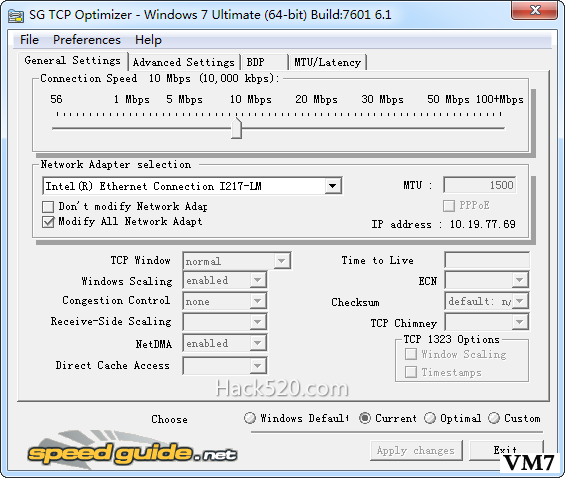Image resolution: width=565 pixels, height=478 pixels.
Task: Open the Preferences menu
Action: pos(86,40)
